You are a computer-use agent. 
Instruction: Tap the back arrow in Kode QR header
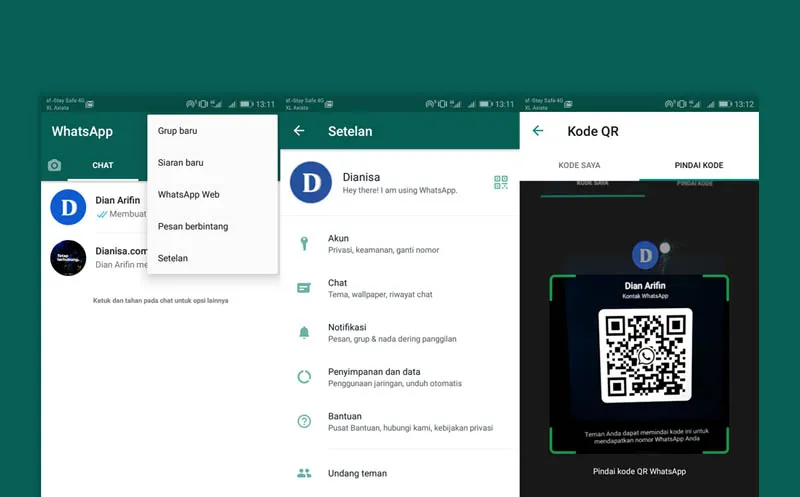(x=538, y=131)
